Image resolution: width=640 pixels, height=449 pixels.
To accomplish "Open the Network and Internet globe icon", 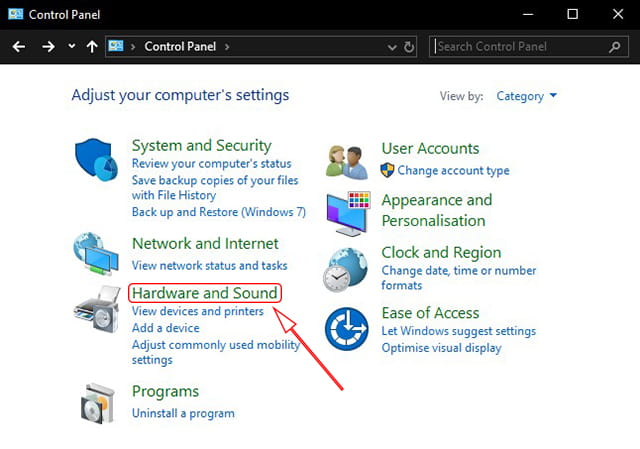I will [x=96, y=253].
